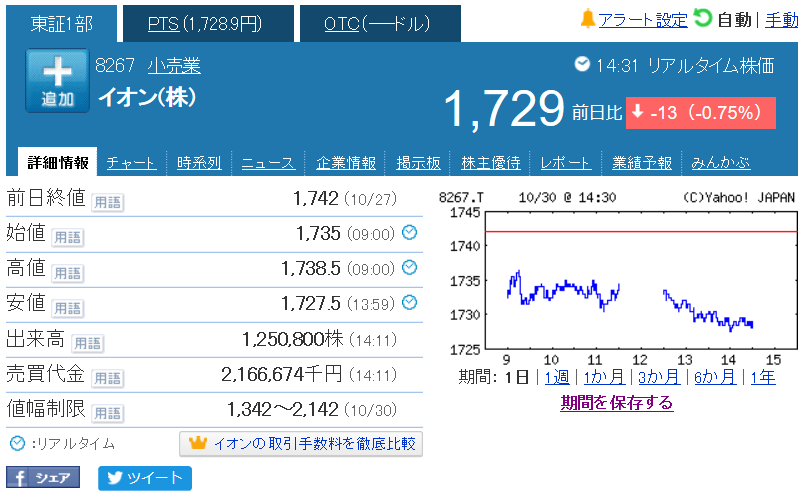Open the レポート tab
807x495 pixels.
click(x=566, y=163)
